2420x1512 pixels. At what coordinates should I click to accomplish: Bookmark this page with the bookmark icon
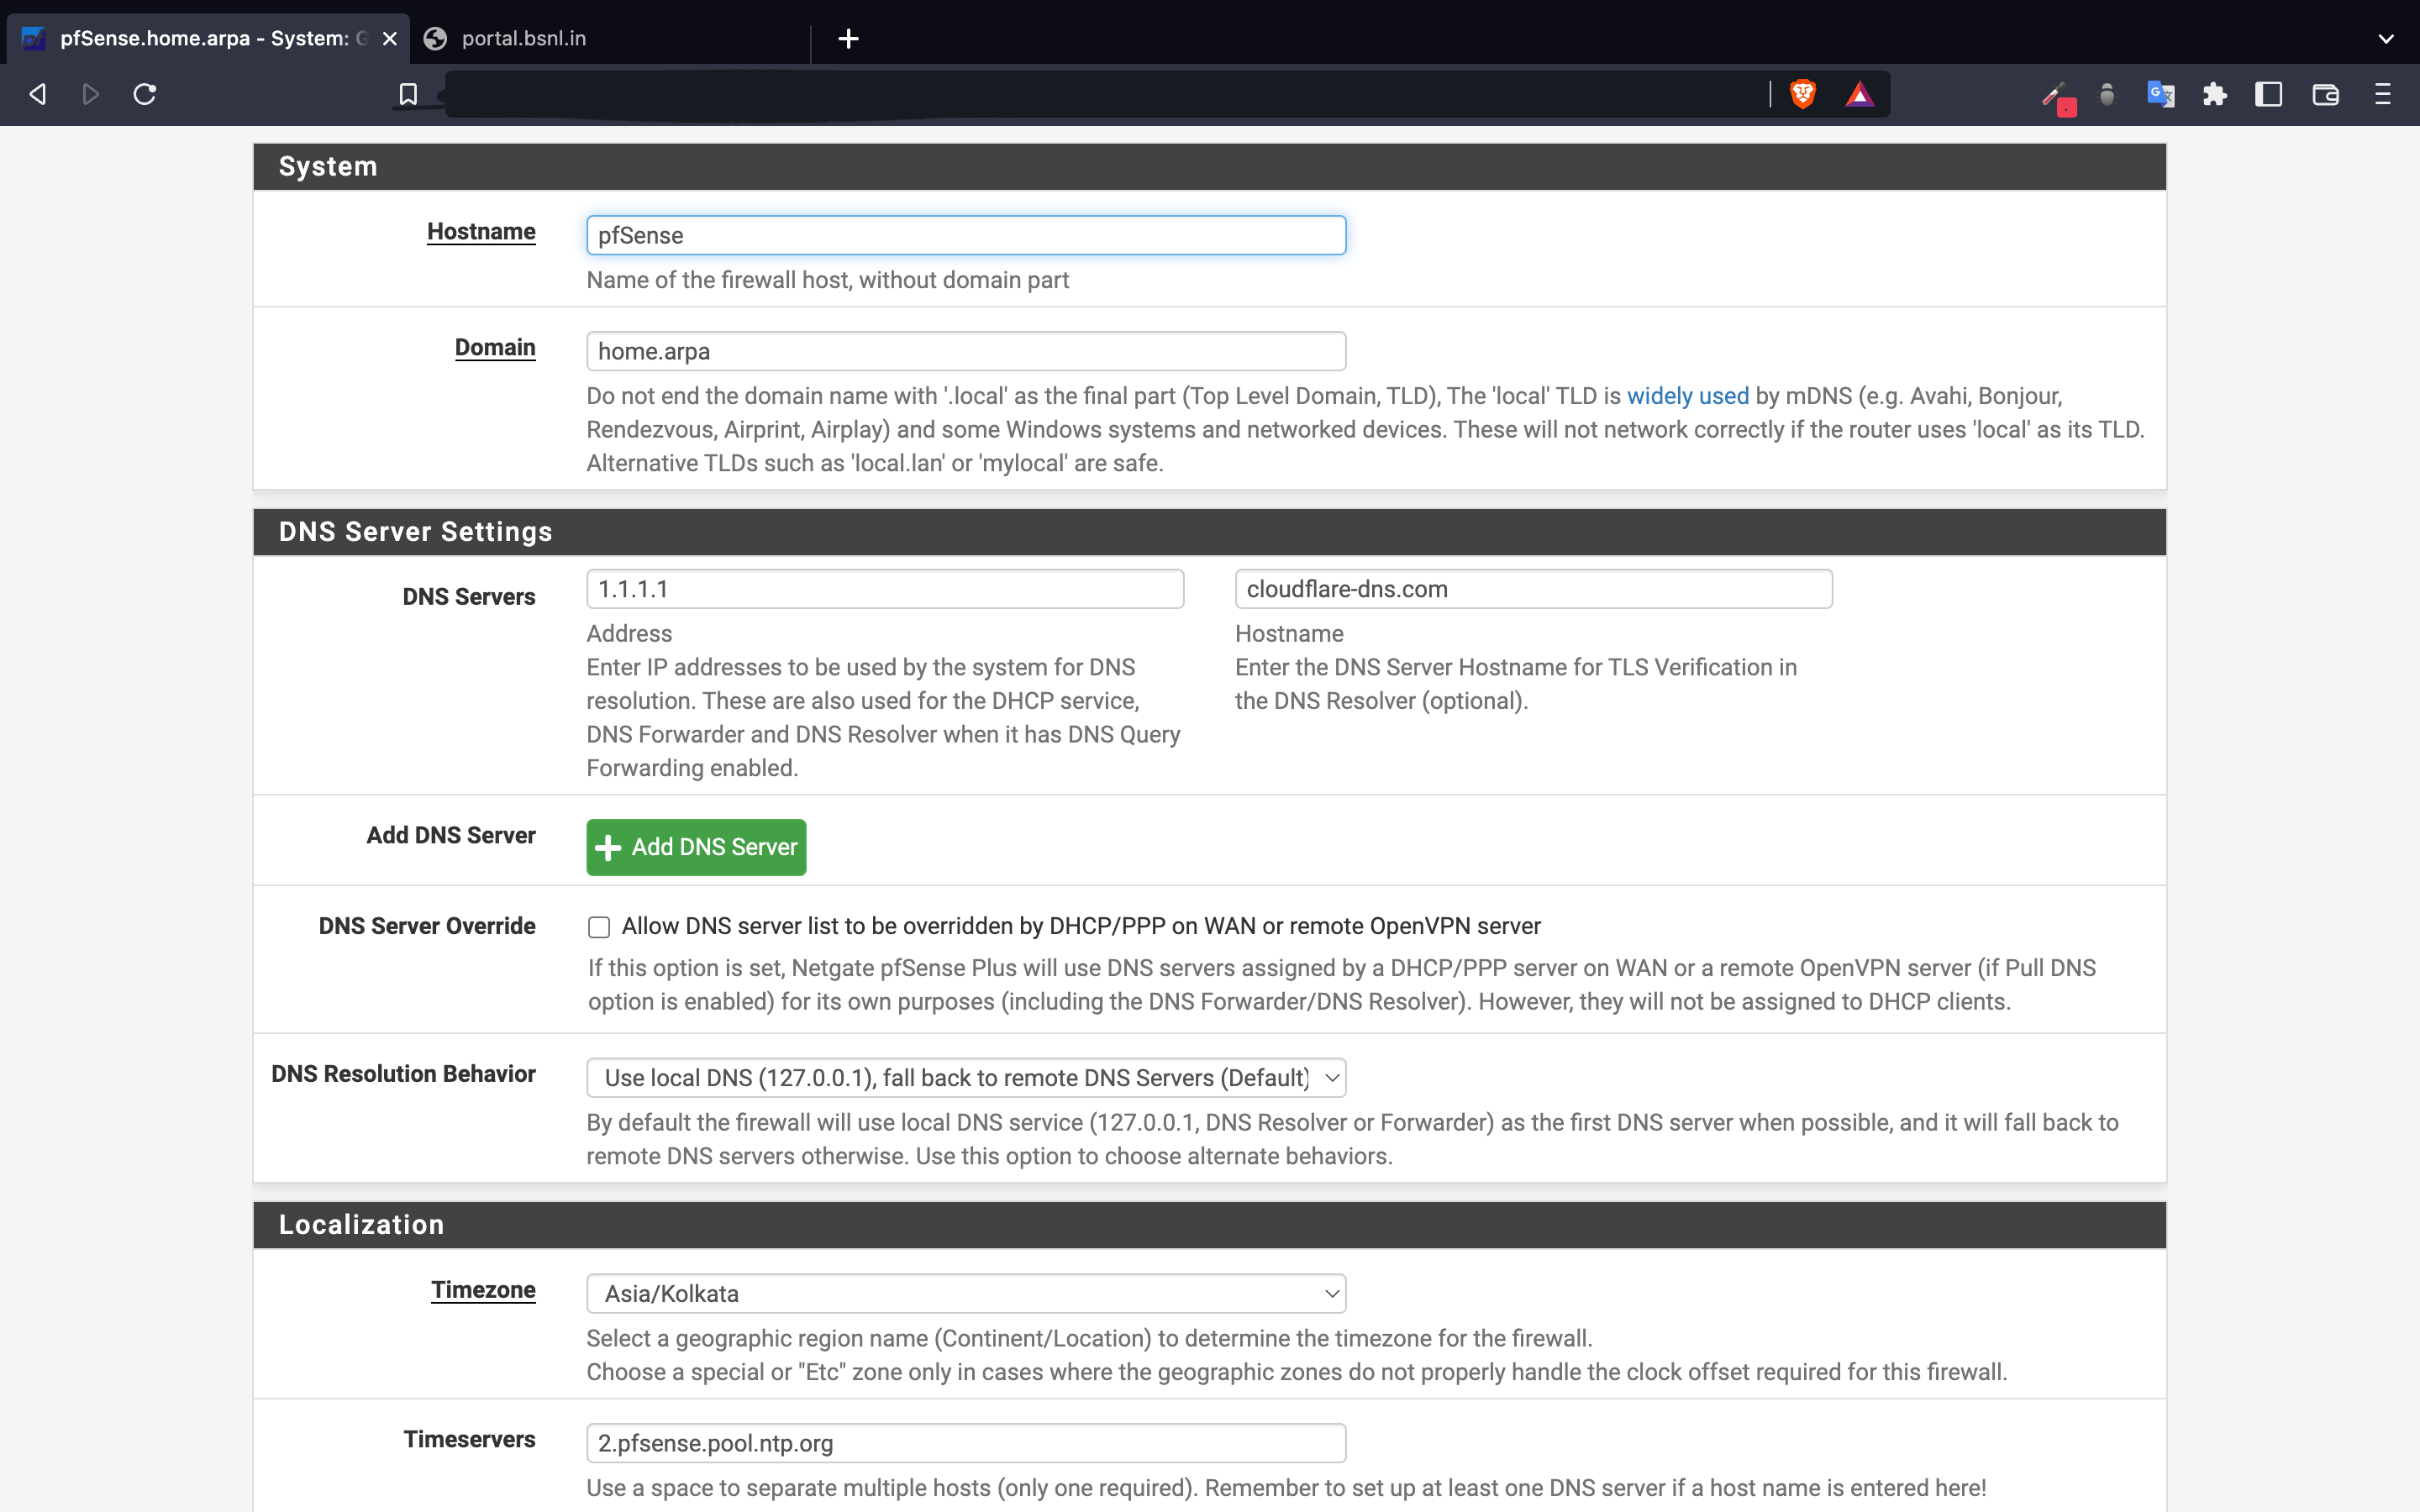[x=408, y=94]
